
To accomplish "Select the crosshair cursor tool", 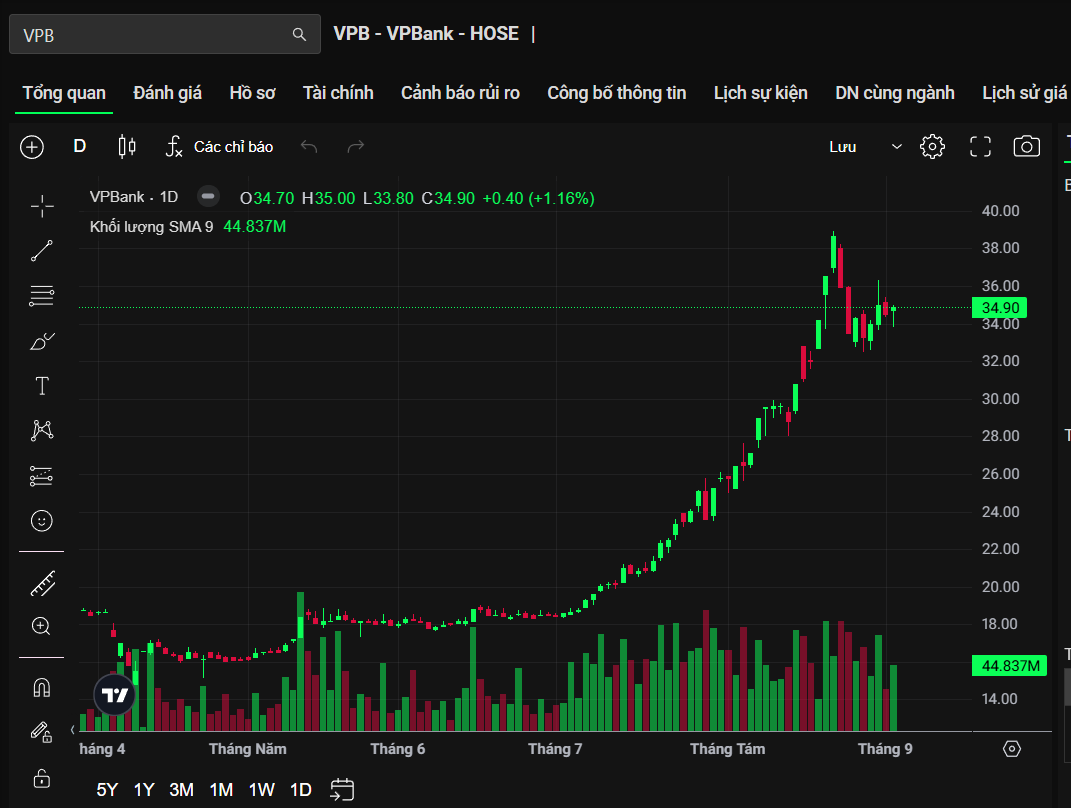I will click(42, 206).
